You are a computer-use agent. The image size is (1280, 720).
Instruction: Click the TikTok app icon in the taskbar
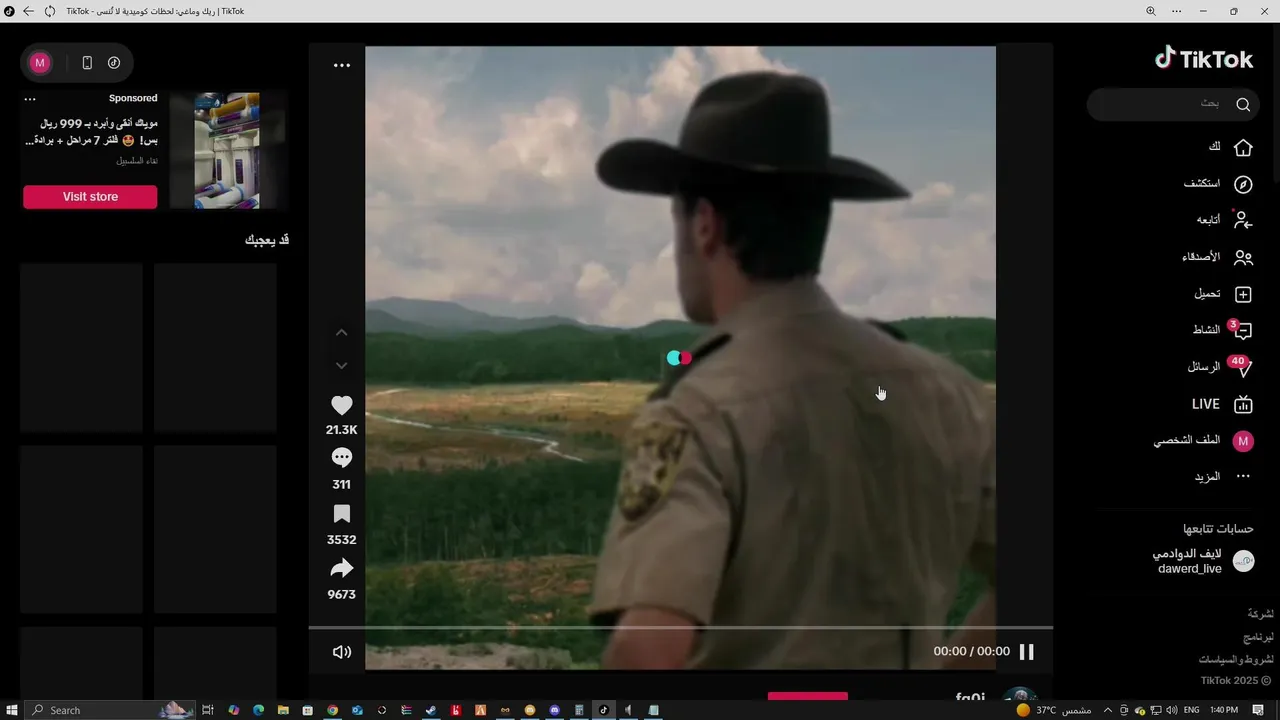(x=603, y=710)
